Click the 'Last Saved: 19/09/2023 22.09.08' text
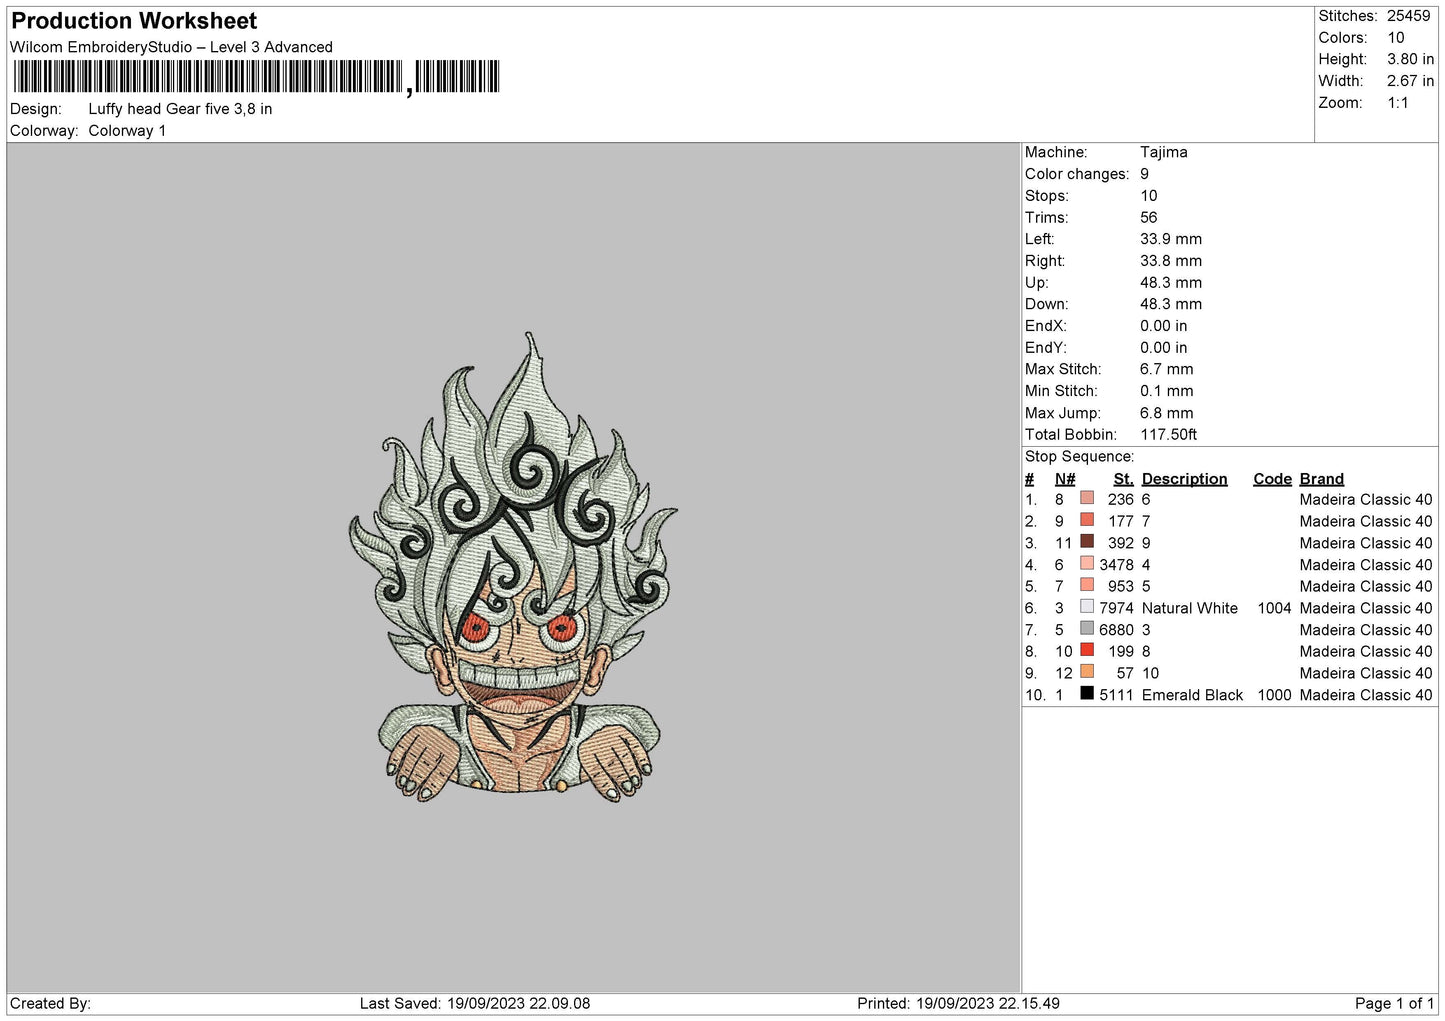The height and width of the screenshot is (1021, 1445). click(x=475, y=1003)
